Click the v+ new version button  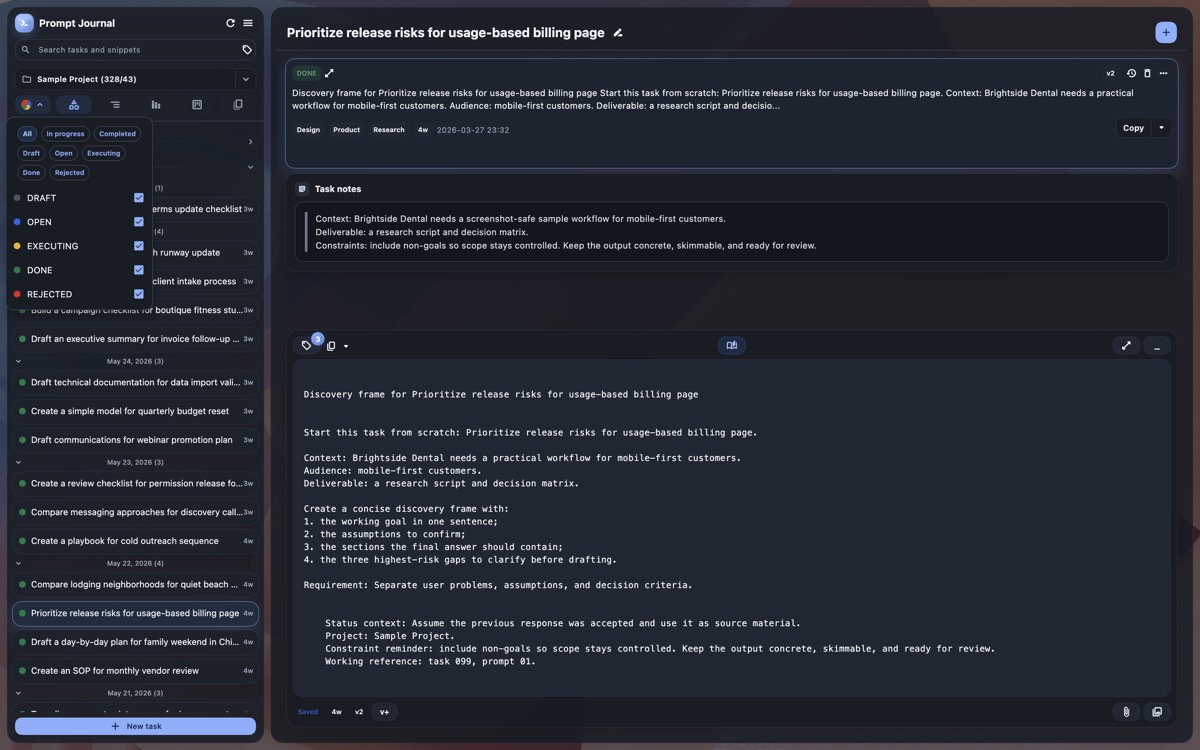tap(384, 712)
